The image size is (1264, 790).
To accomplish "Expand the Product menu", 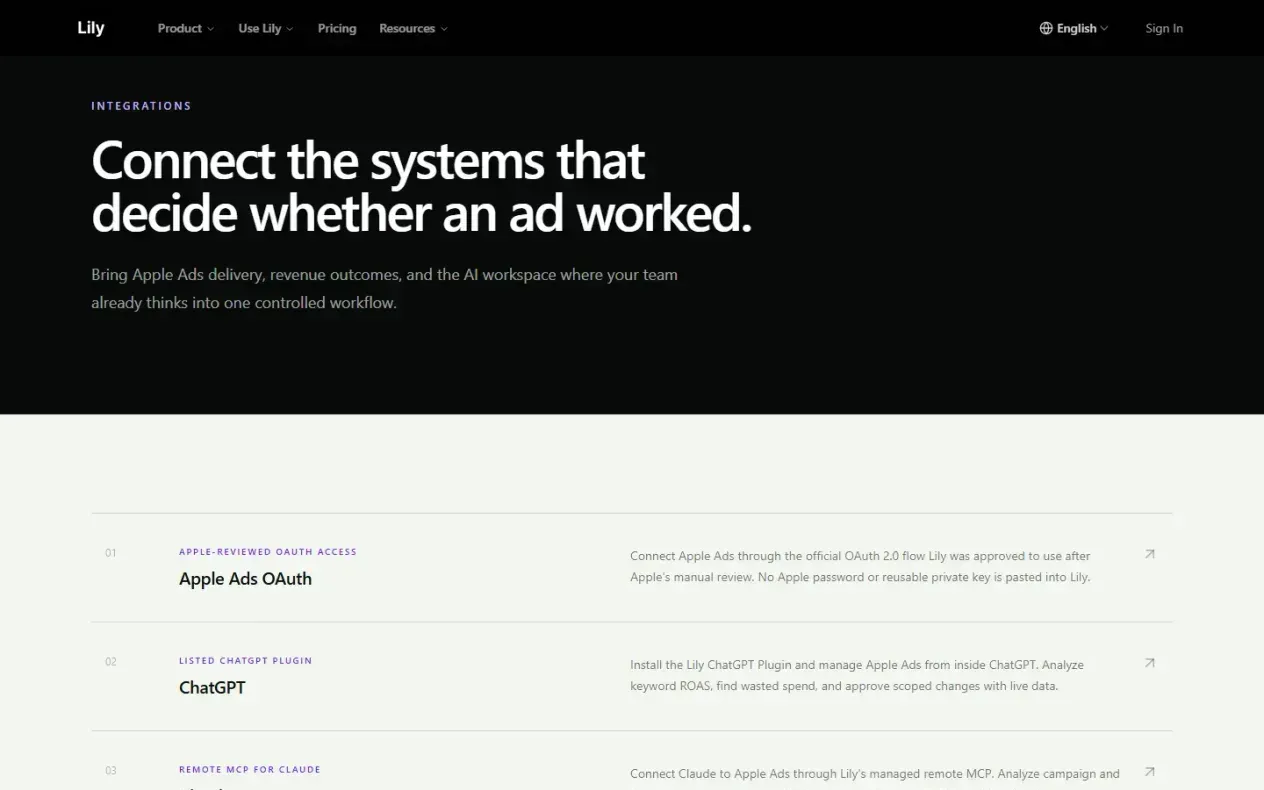I will coord(186,28).
